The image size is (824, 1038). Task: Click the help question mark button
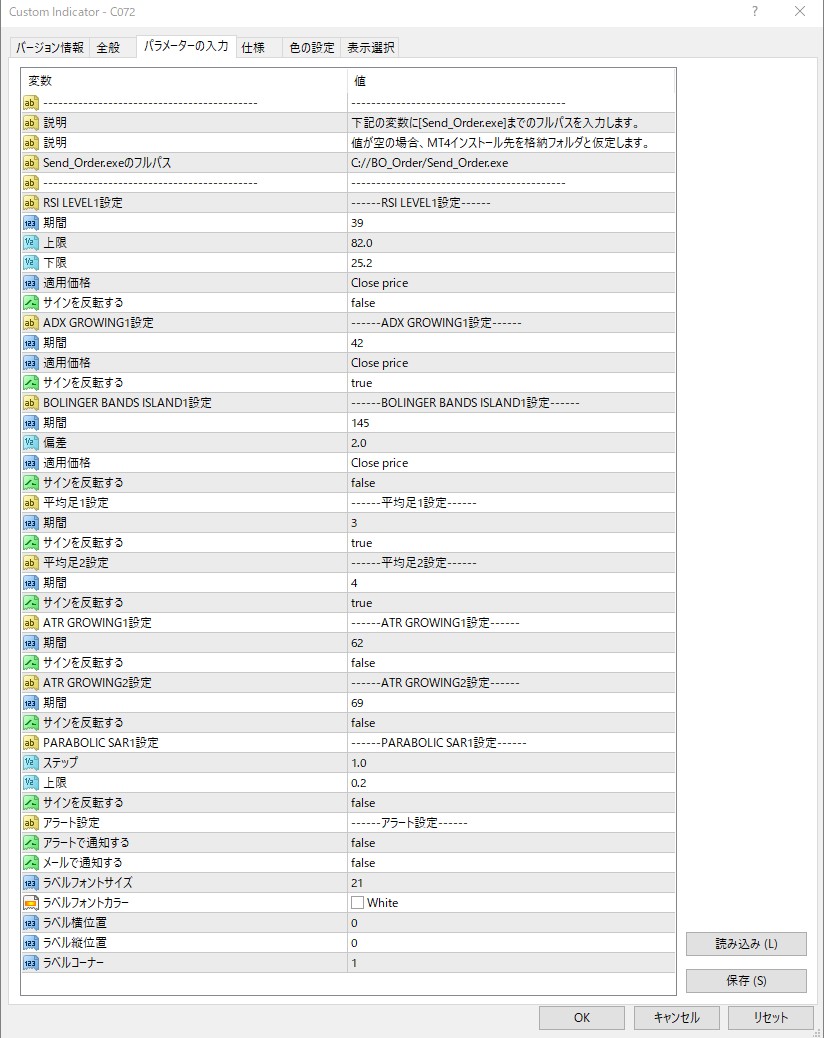coord(755,11)
